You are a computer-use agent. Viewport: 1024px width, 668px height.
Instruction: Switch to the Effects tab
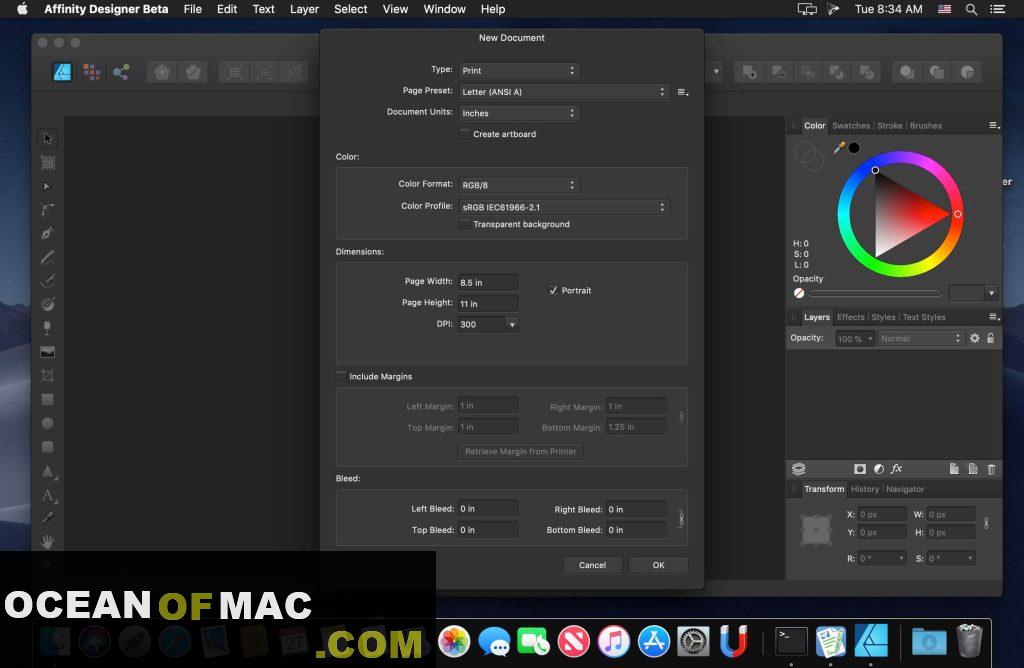850,317
